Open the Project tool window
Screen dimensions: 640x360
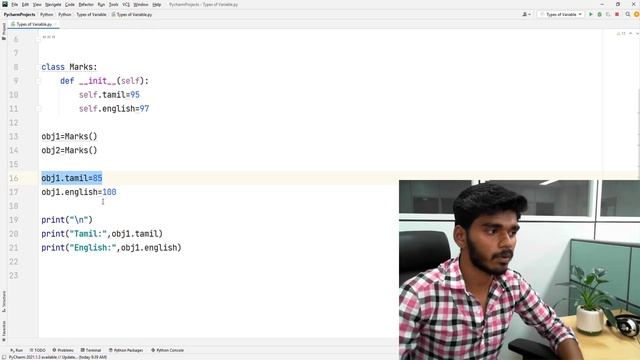4,31
